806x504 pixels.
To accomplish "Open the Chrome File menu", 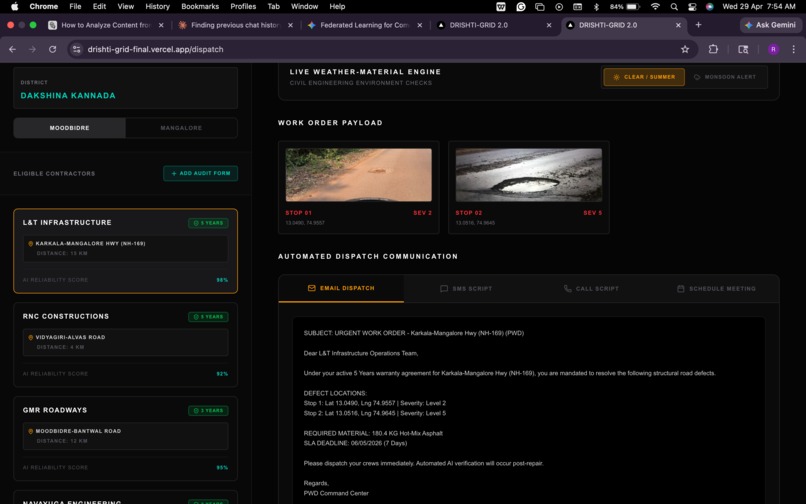I will click(x=75, y=7).
